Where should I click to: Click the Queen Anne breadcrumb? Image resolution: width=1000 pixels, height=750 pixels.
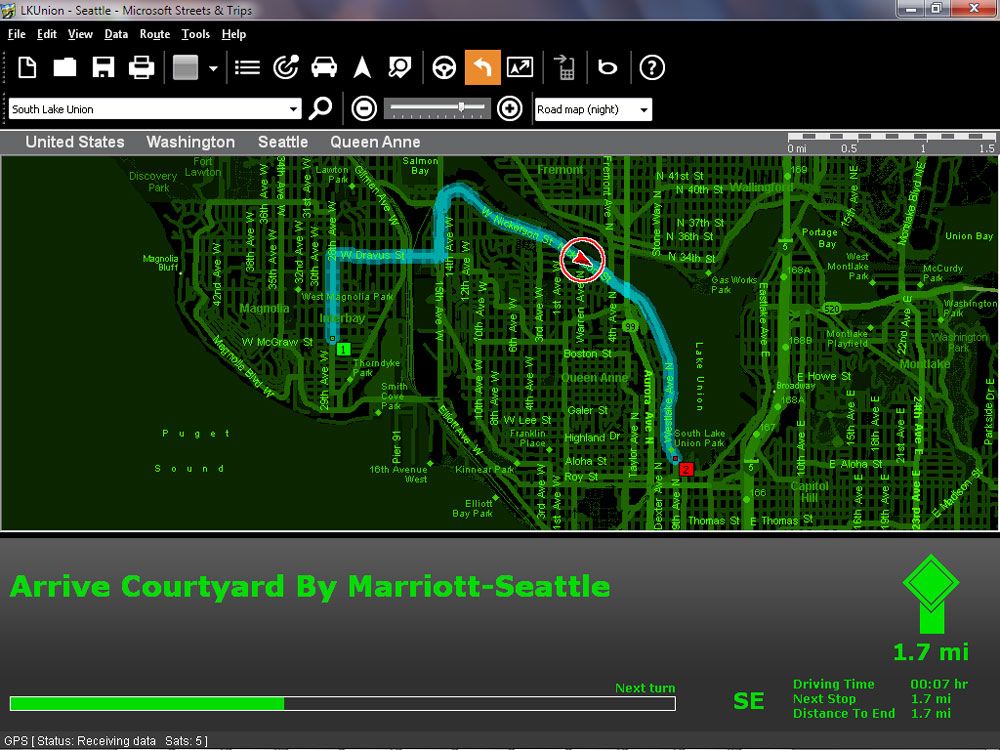point(375,142)
